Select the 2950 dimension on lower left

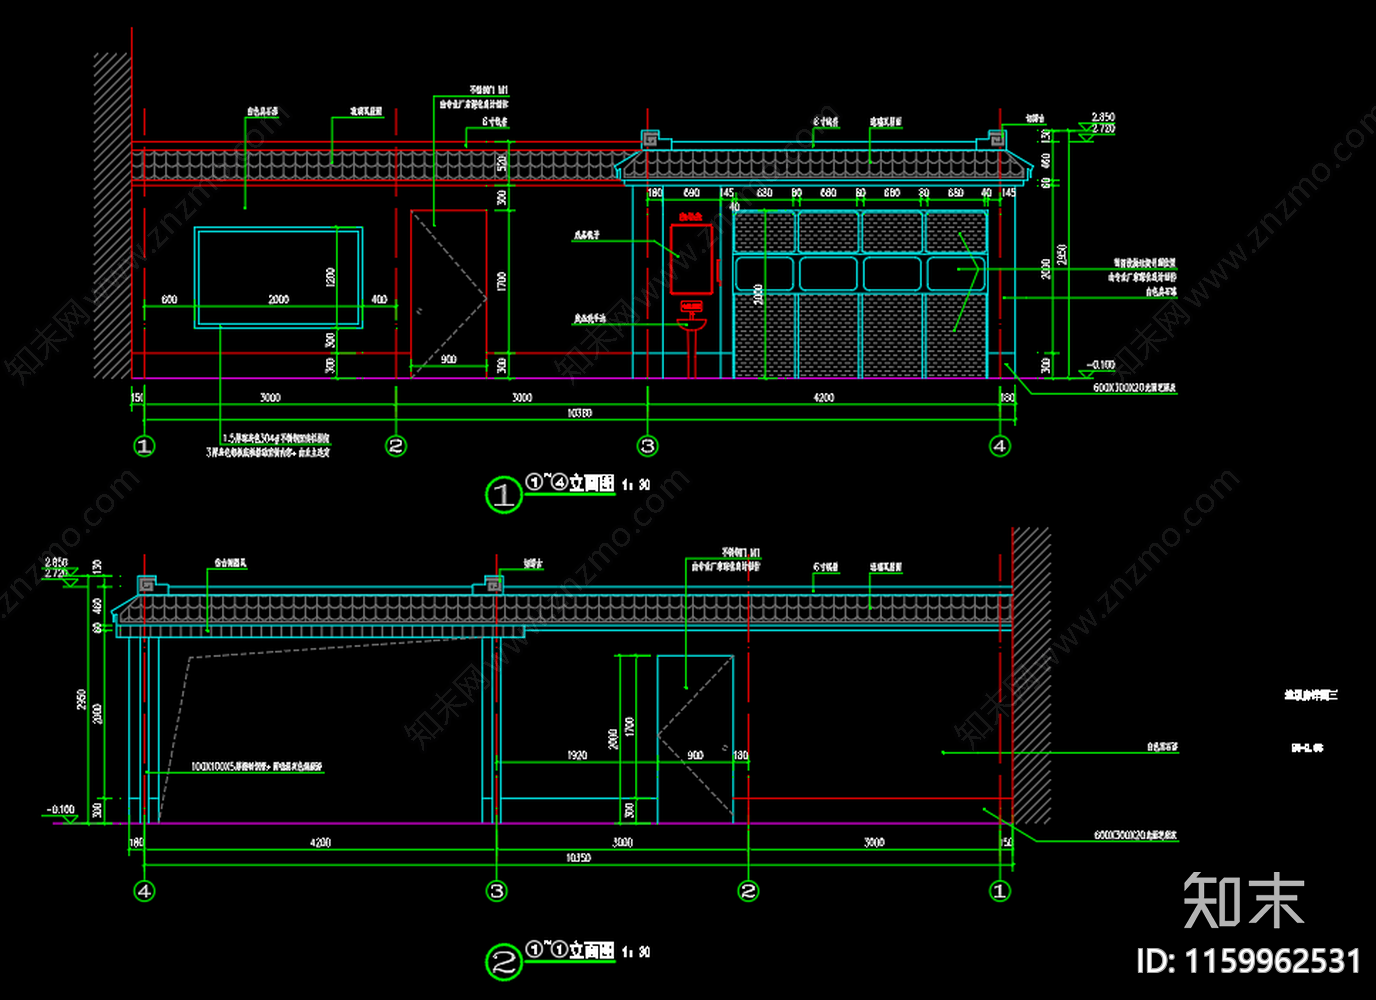pyautogui.click(x=81, y=700)
